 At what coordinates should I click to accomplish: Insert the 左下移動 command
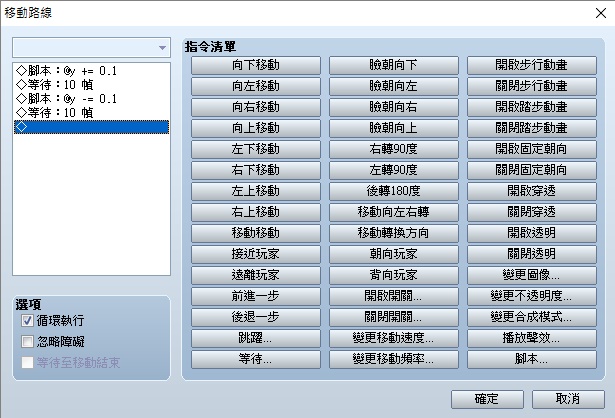click(x=256, y=149)
